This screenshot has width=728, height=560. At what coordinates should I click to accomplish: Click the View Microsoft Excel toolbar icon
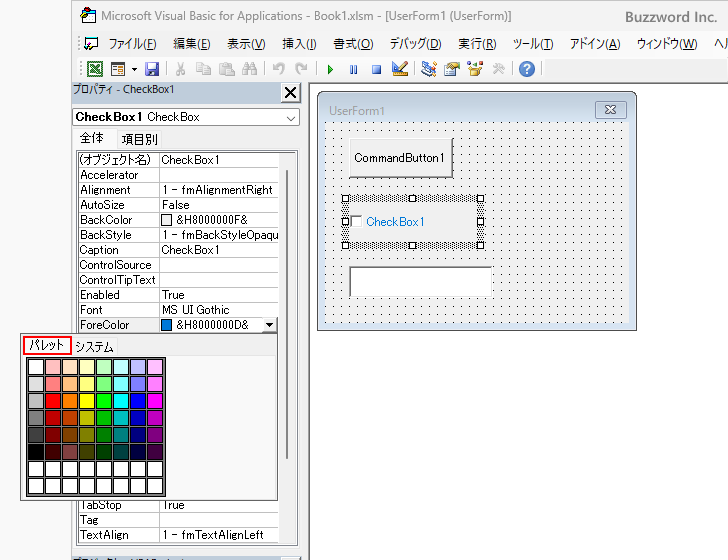pos(95,69)
